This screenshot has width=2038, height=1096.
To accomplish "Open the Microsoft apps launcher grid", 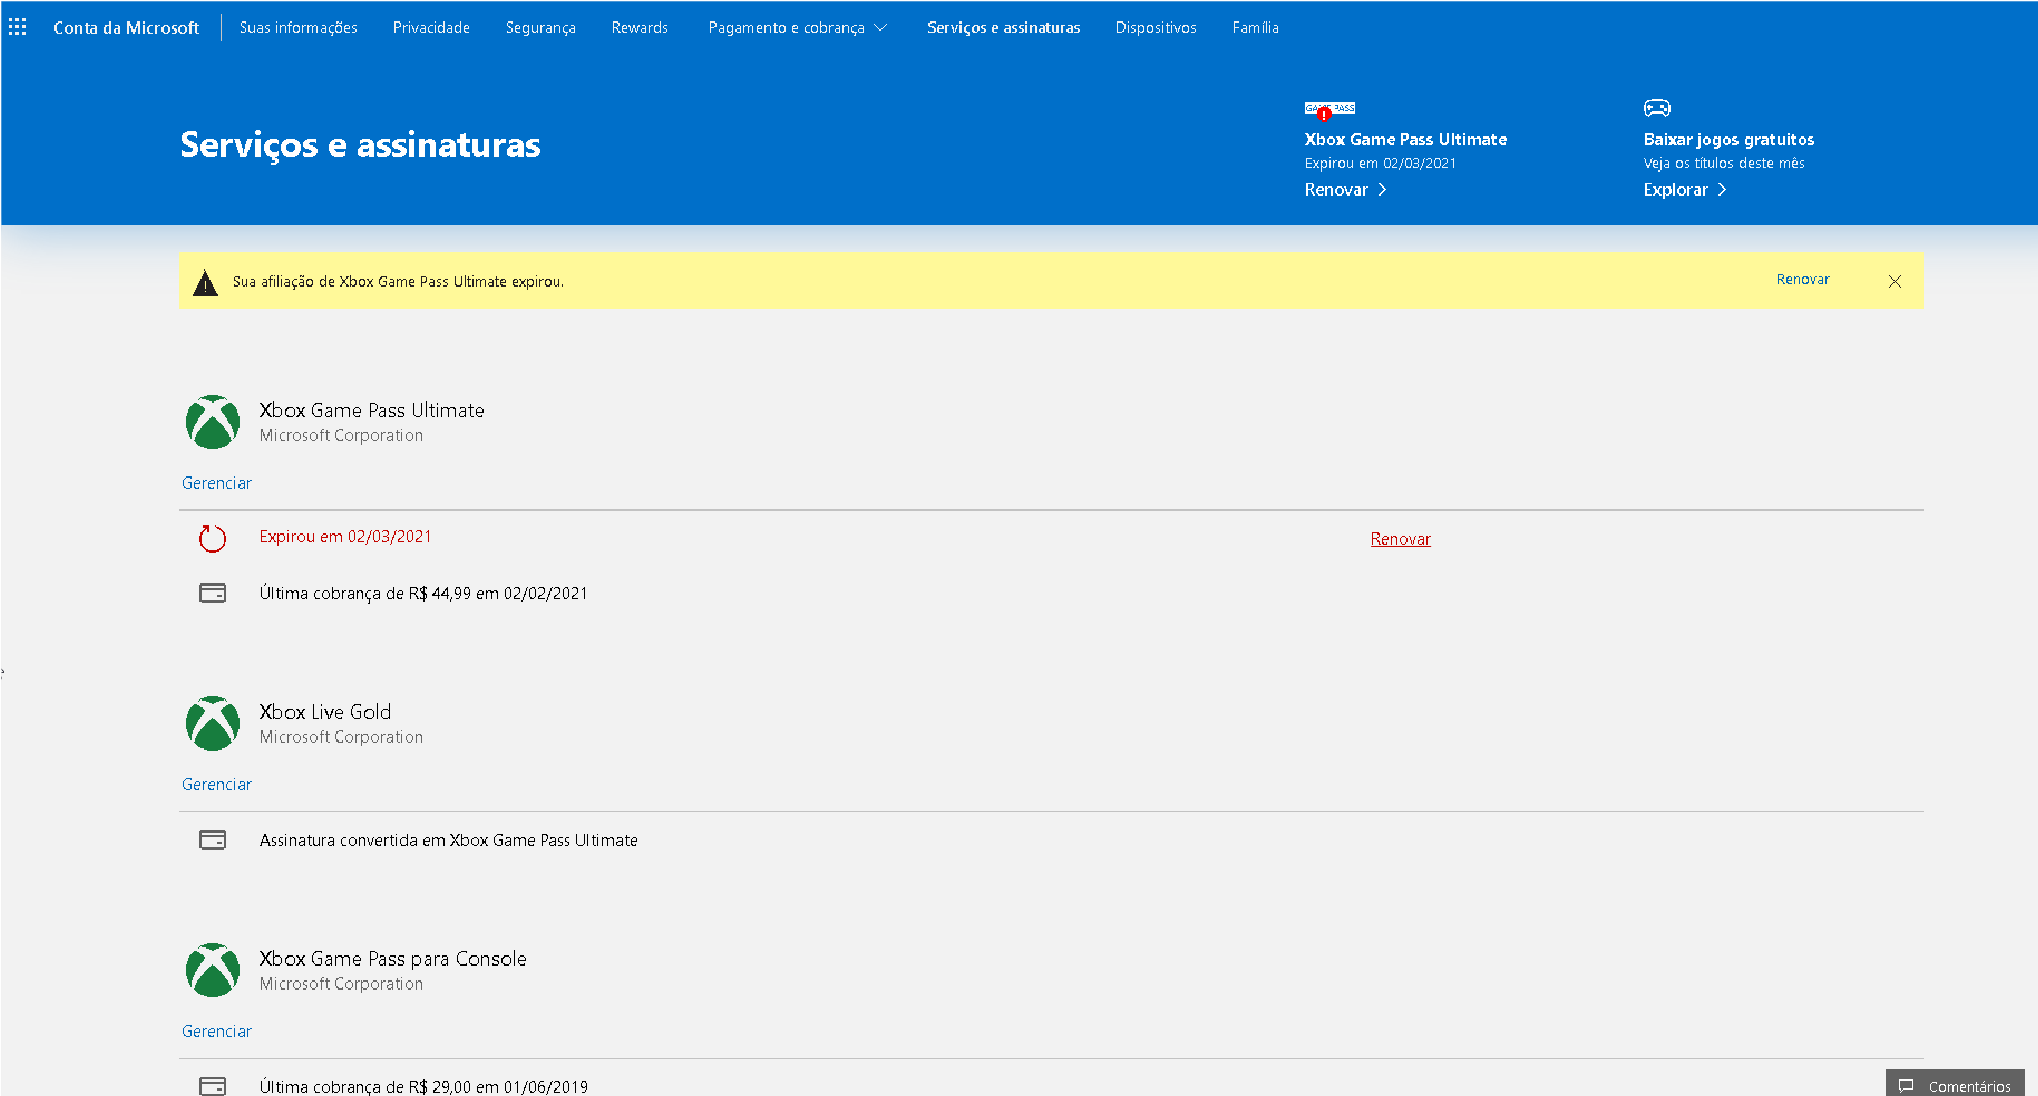I will pos(18,27).
